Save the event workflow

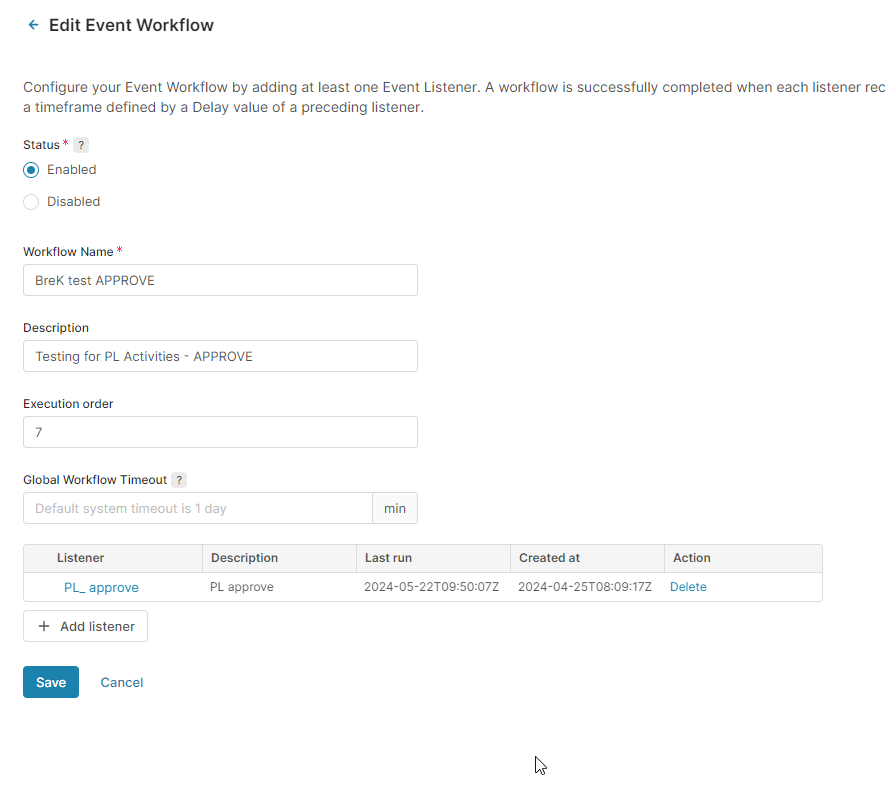tap(51, 682)
